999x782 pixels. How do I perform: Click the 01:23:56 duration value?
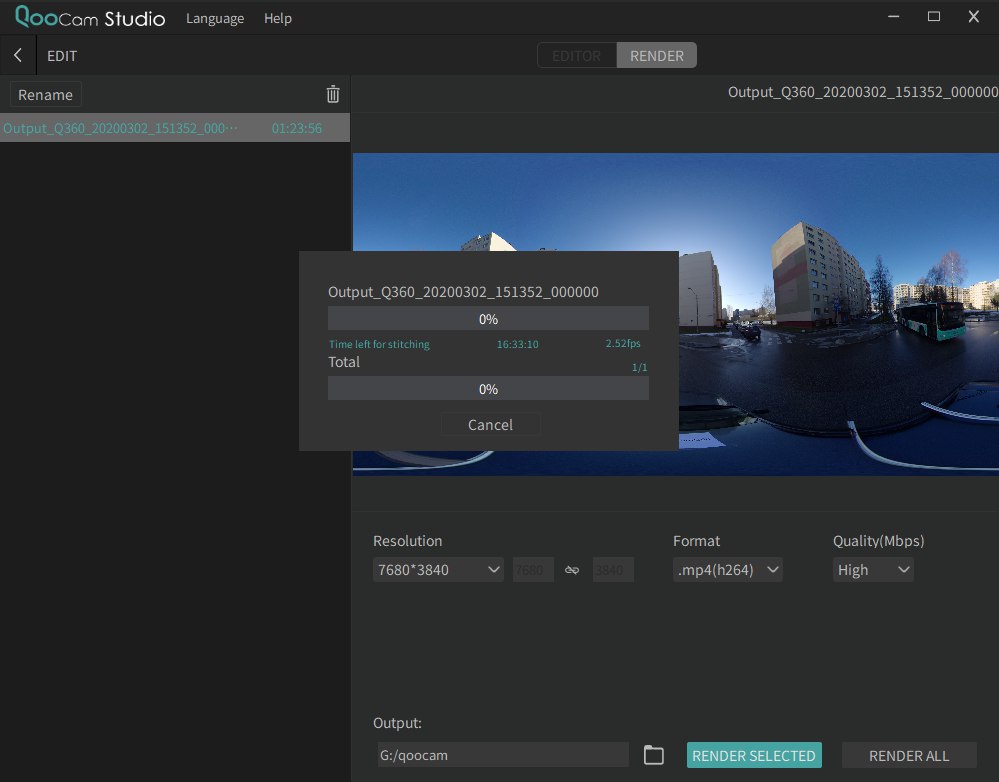[296, 128]
